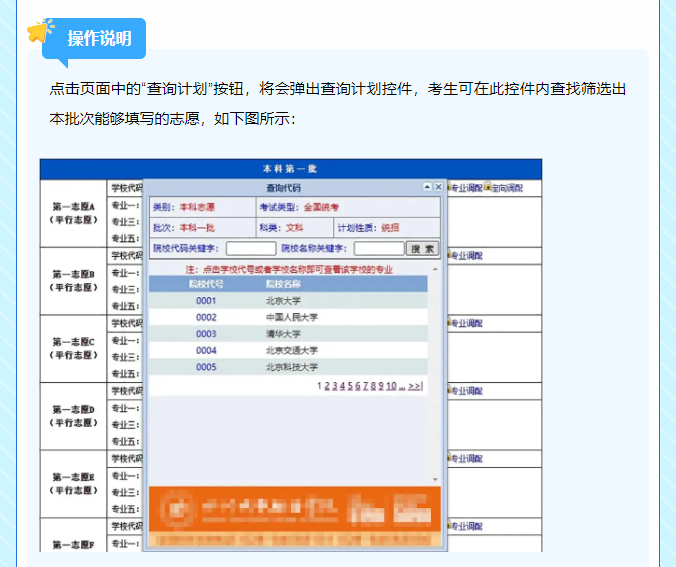Screen dimensions: 676x567
Task: Open 北京交通大学 entry in results
Action: (x=291, y=351)
